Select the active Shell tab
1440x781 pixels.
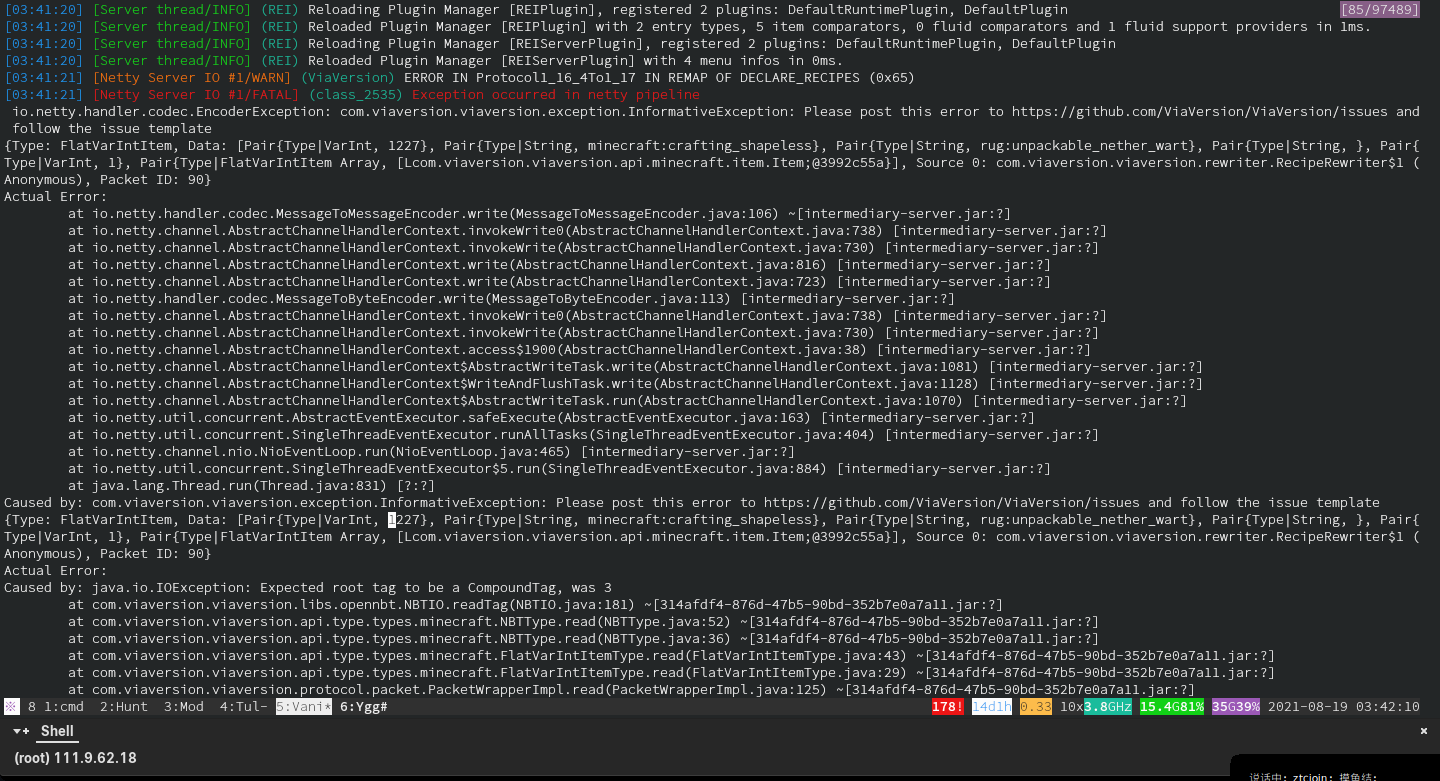point(57,731)
